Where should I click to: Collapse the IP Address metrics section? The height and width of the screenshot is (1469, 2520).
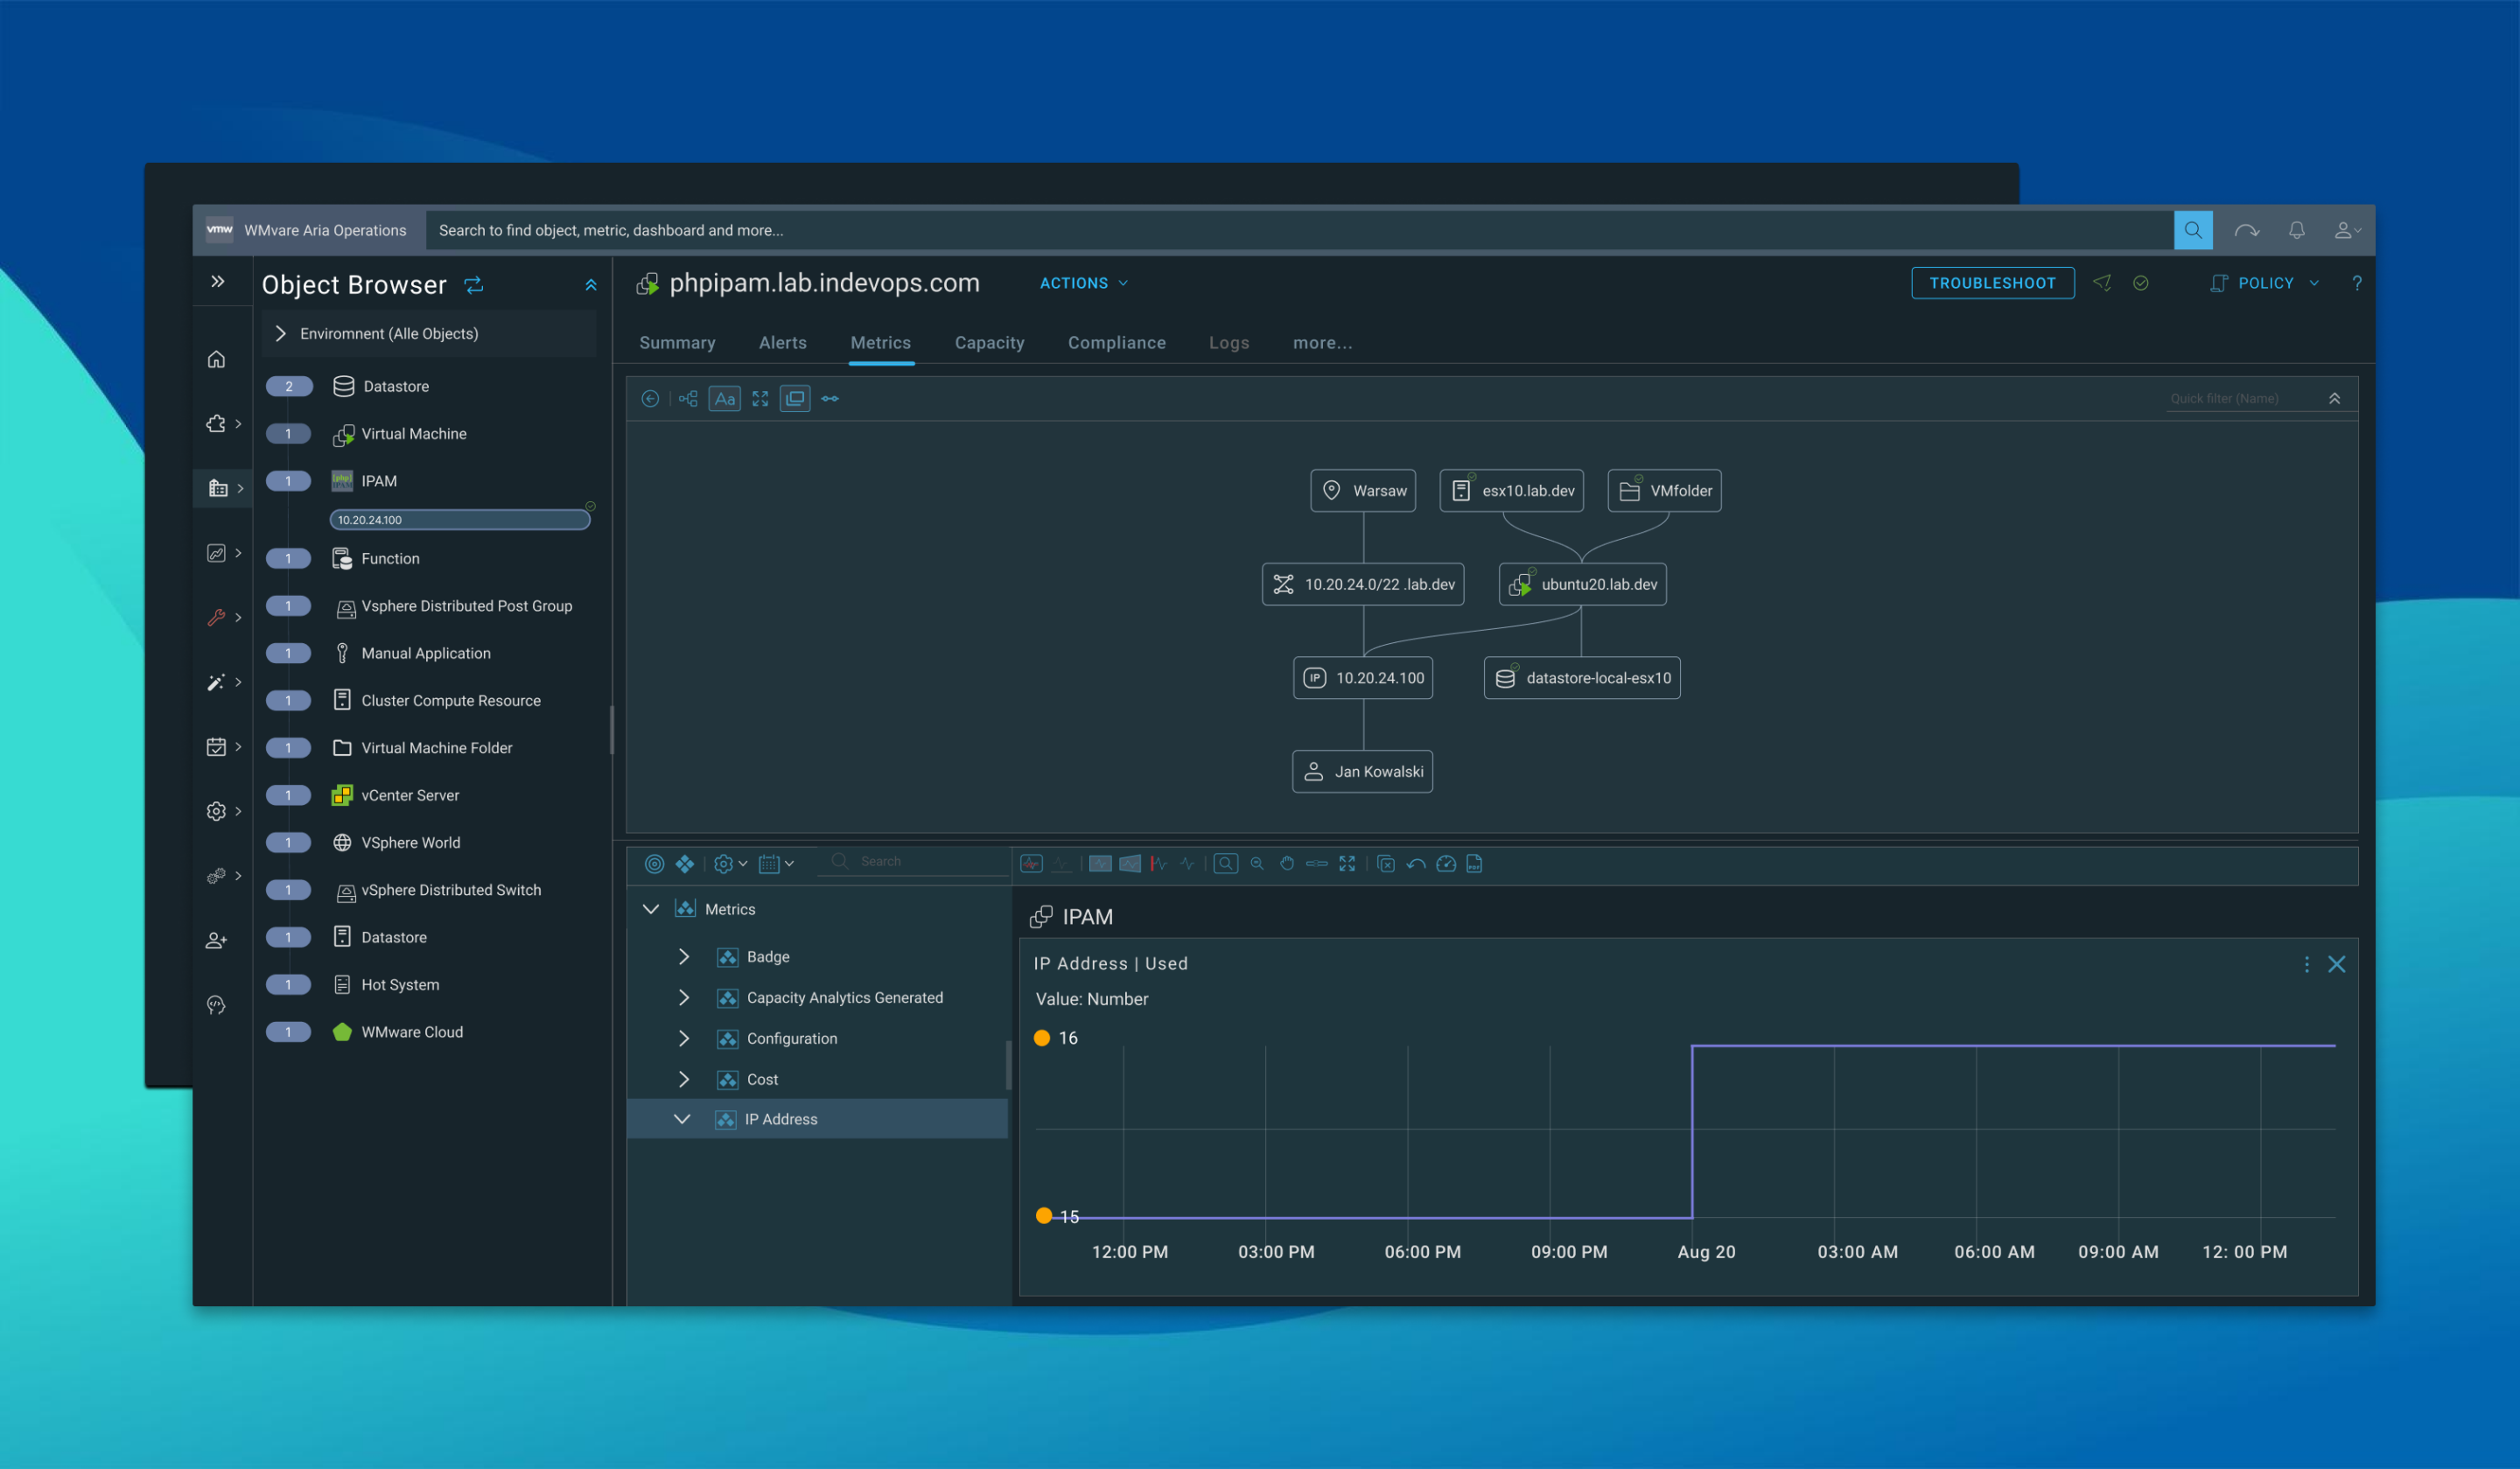[x=680, y=1117]
